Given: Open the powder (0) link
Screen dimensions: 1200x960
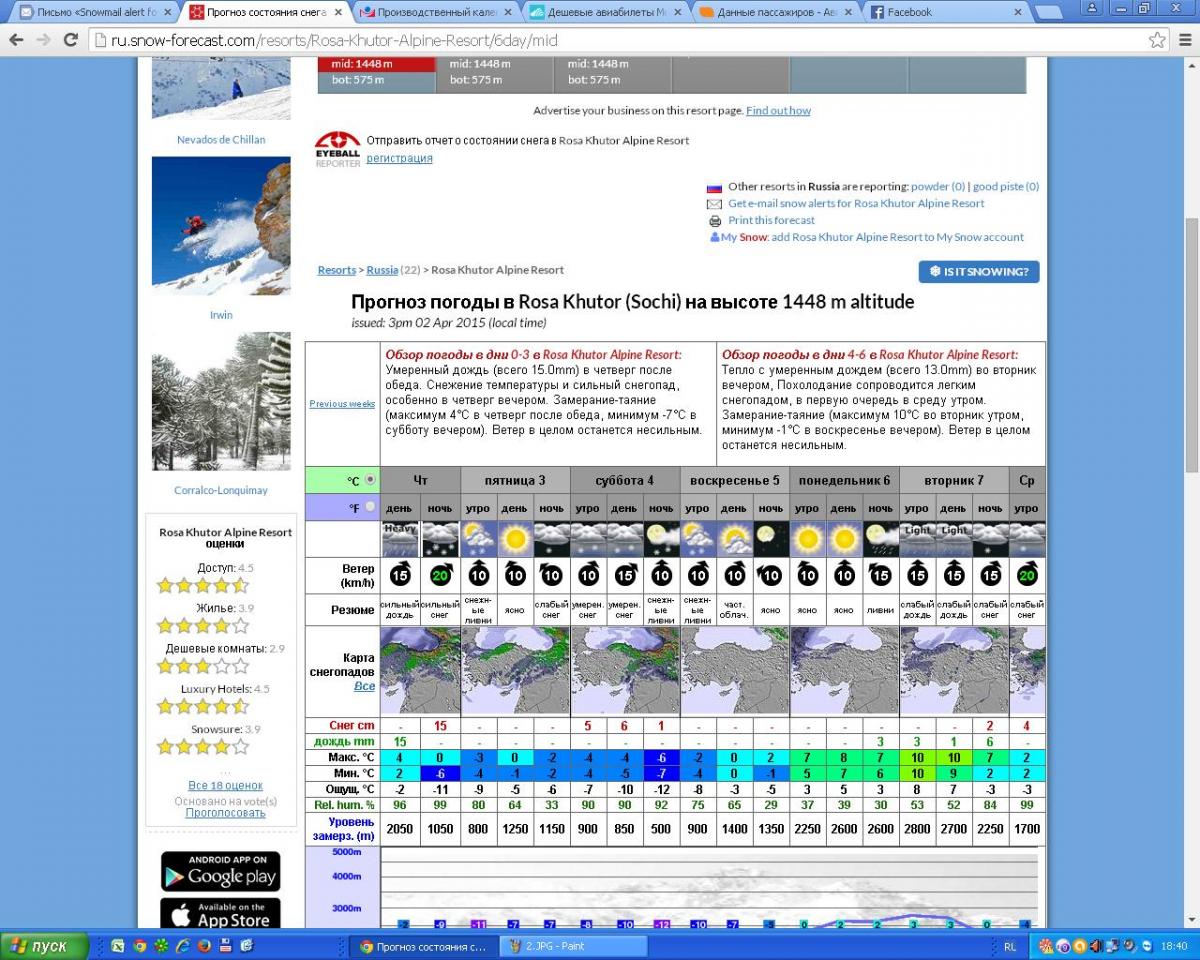Looking at the screenshot, I should point(938,186).
